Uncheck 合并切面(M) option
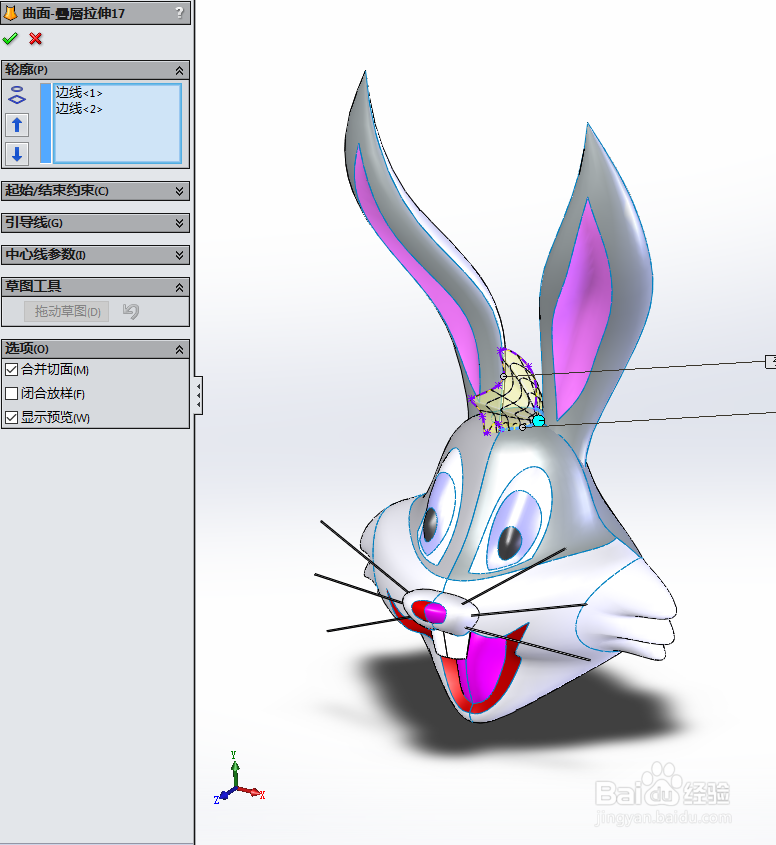 (11, 370)
